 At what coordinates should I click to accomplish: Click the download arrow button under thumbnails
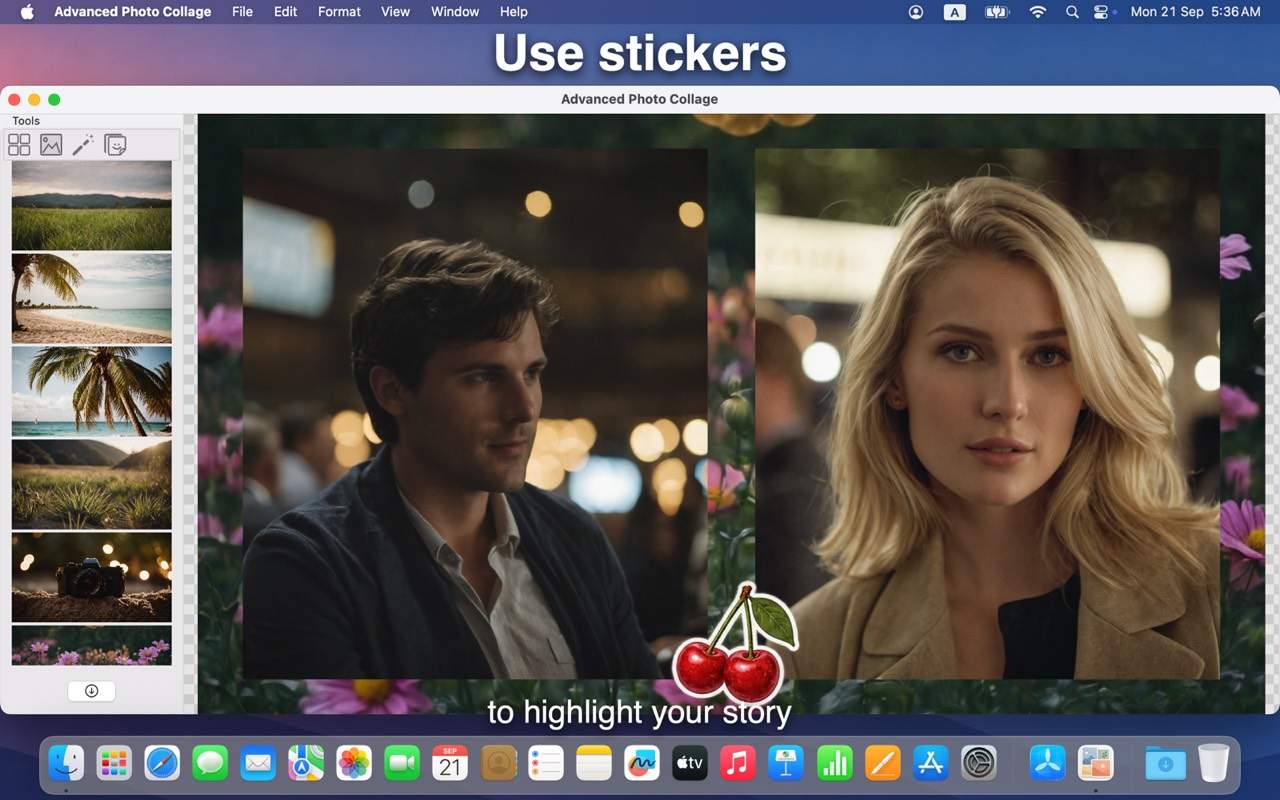click(x=91, y=691)
